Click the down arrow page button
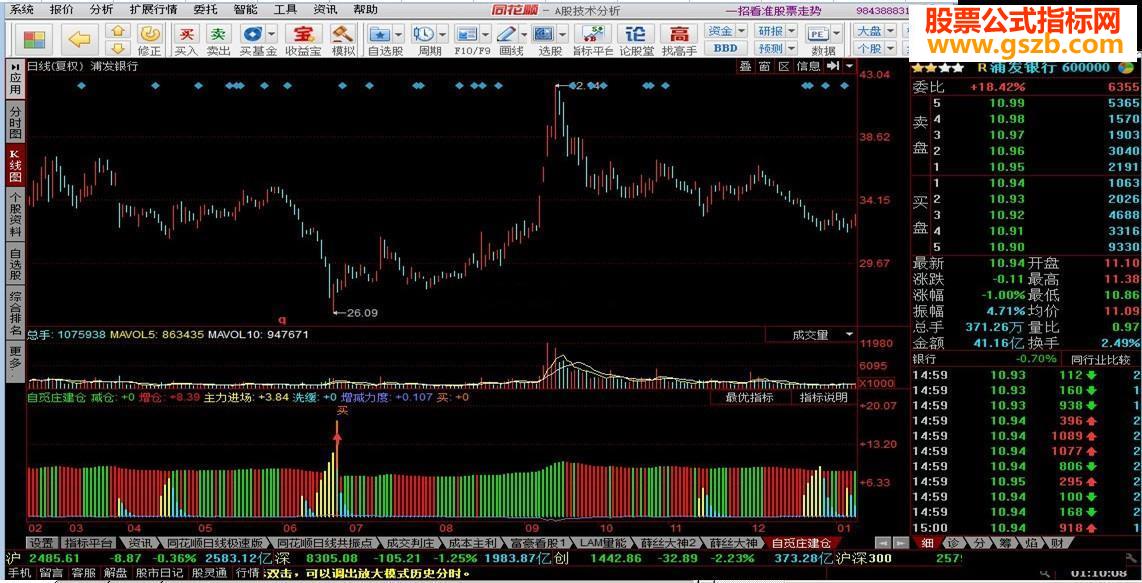 tap(119, 49)
